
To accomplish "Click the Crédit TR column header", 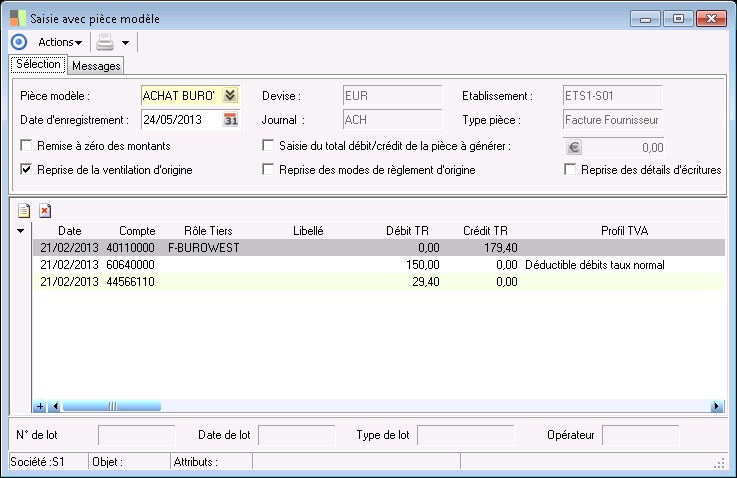I will coord(485,231).
